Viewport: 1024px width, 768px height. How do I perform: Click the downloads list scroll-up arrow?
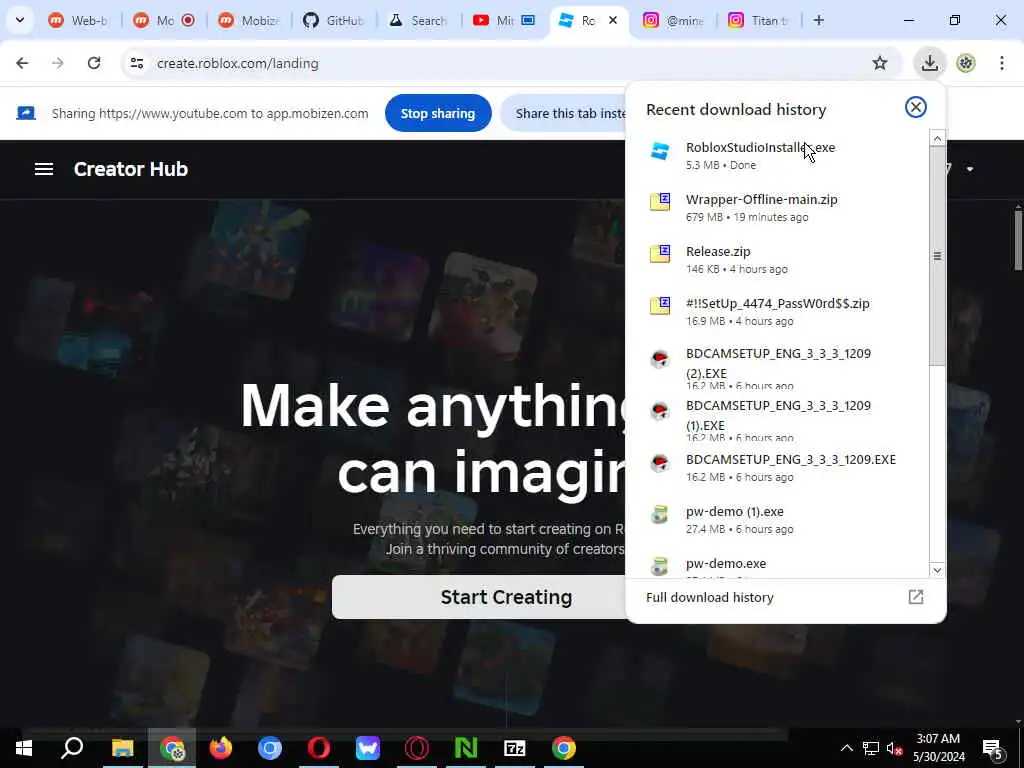click(937, 138)
